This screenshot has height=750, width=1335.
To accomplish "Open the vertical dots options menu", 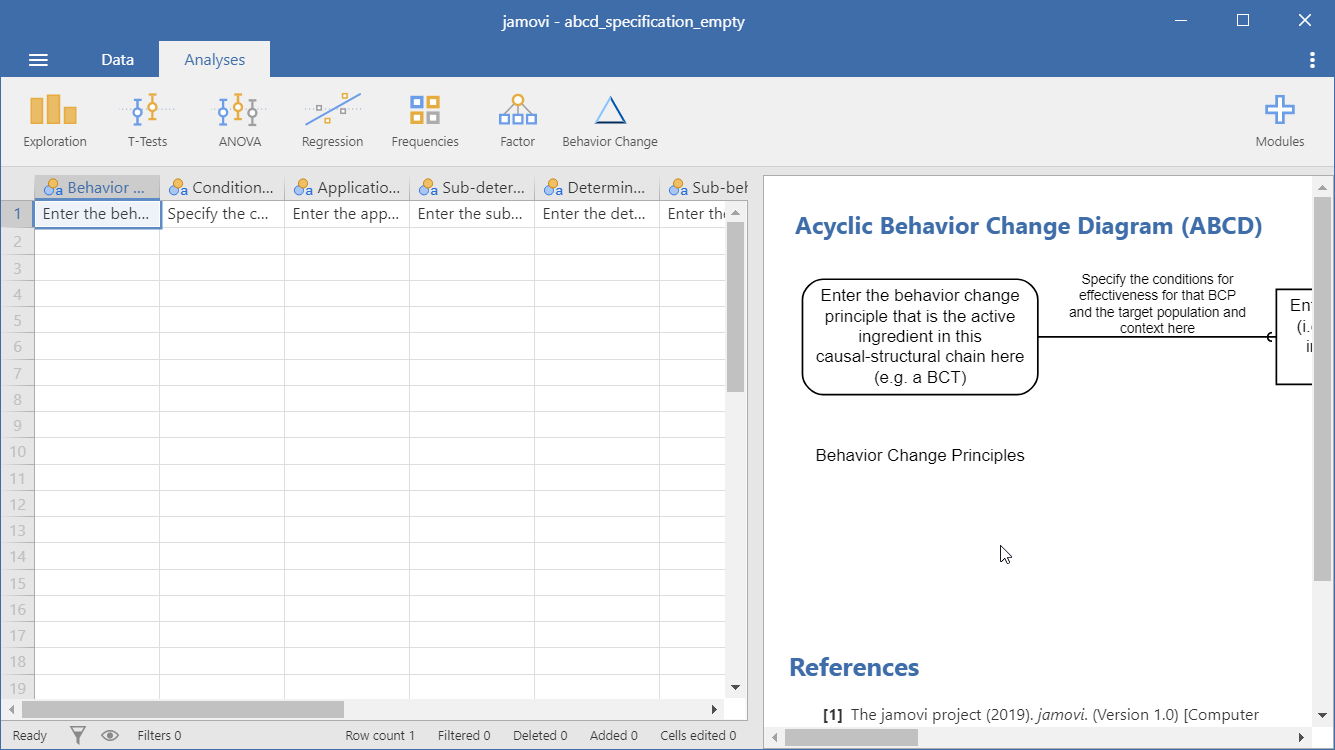I will click(x=1312, y=60).
